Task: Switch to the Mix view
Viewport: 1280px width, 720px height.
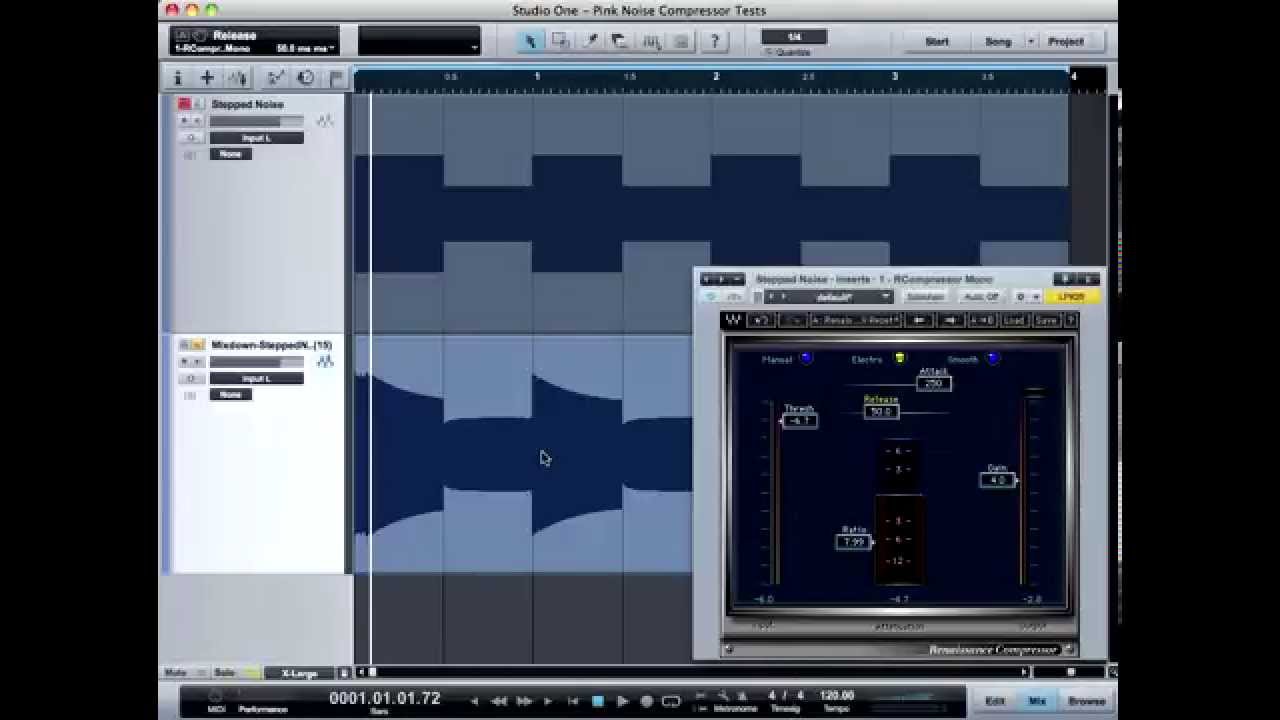Action: click(1037, 701)
